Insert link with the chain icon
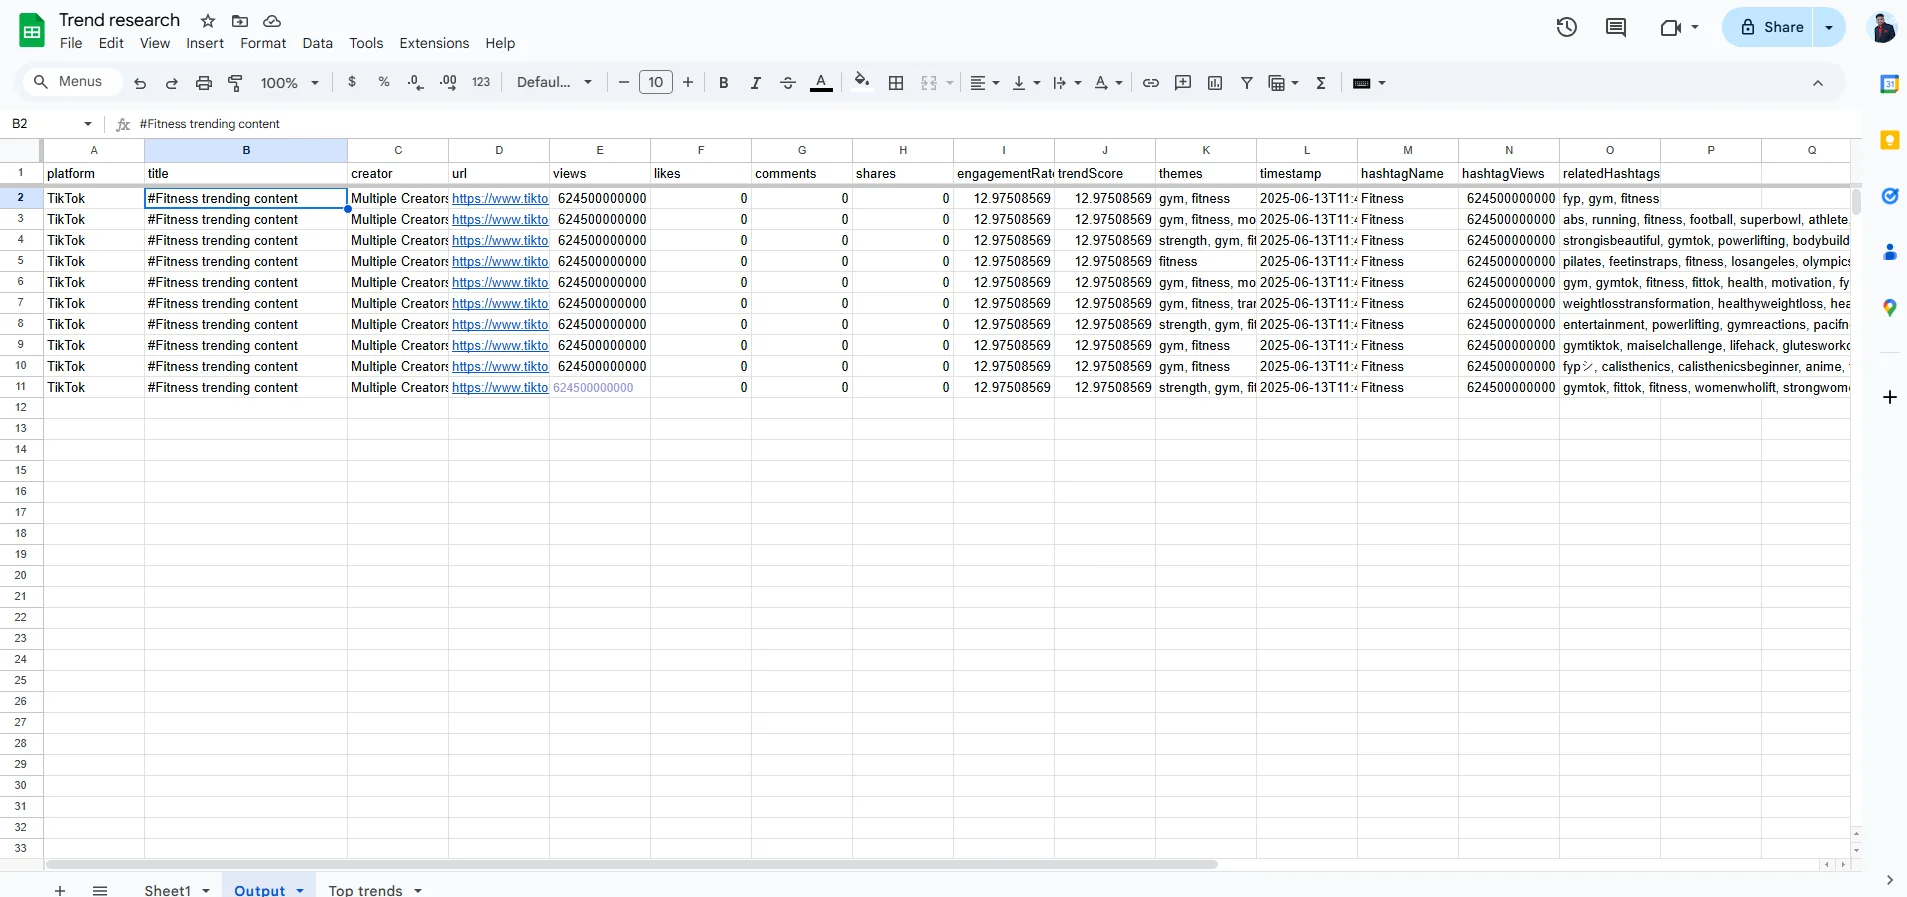Image resolution: width=1907 pixels, height=897 pixels. (x=1151, y=83)
